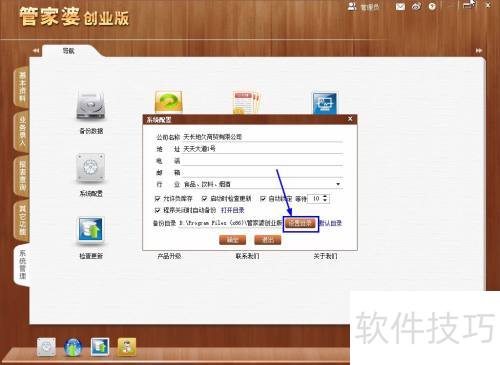
Task: Expand the 行业 dropdown arrow
Action: click(x=338, y=184)
